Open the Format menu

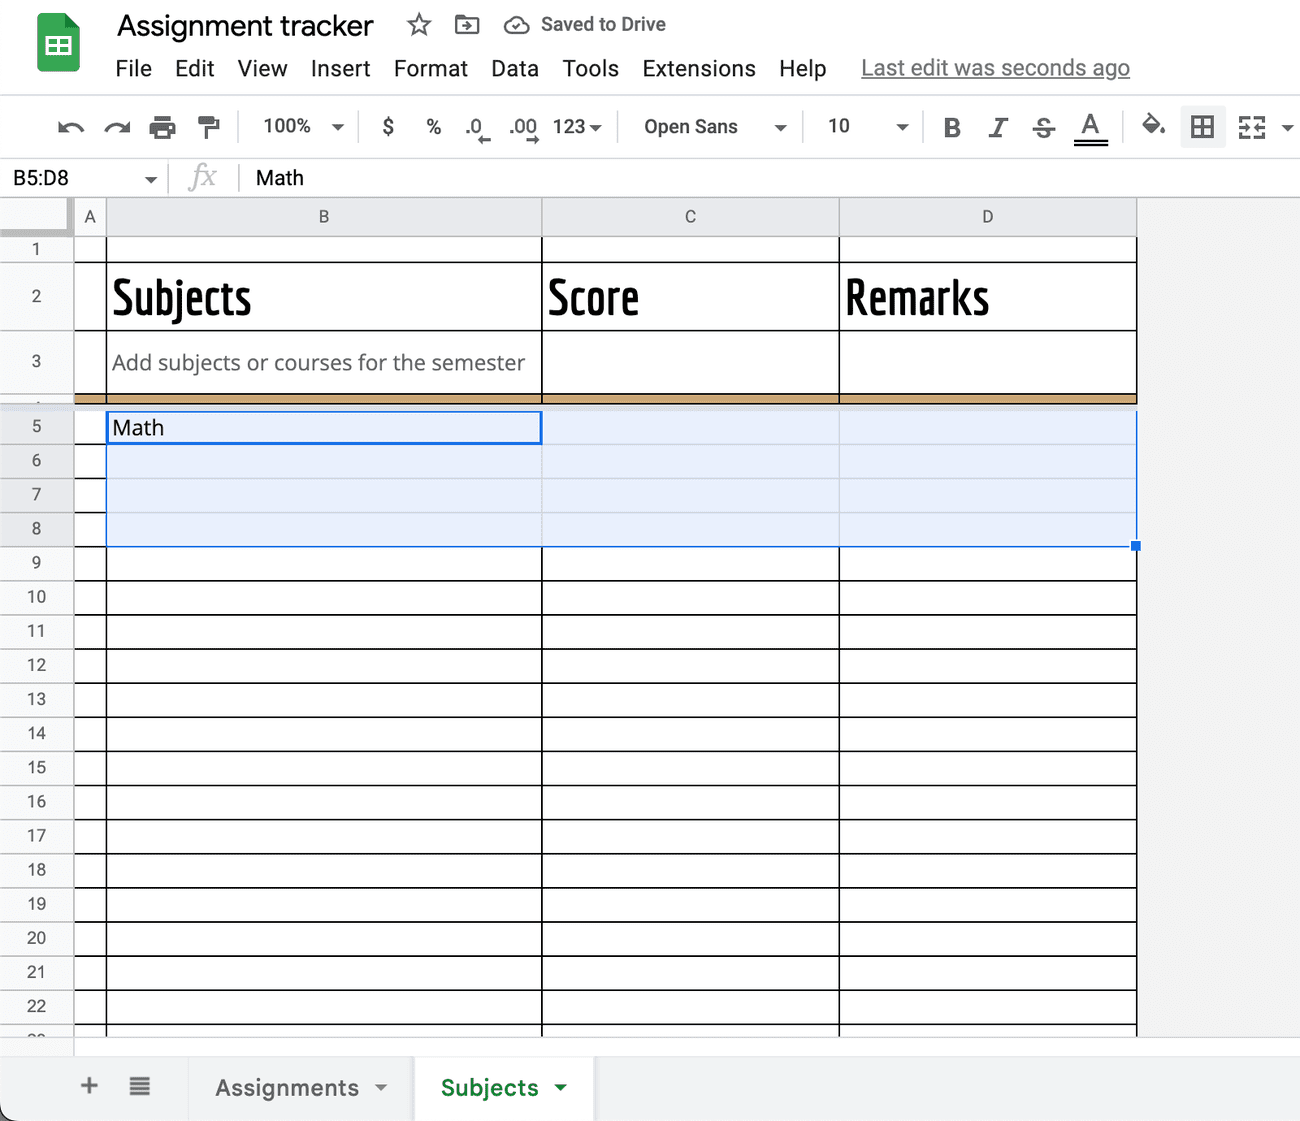point(430,69)
